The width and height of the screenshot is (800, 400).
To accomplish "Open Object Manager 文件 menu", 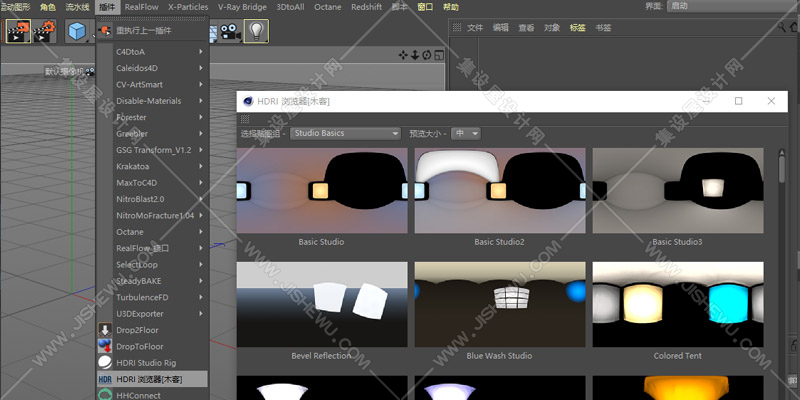I will coord(475,28).
